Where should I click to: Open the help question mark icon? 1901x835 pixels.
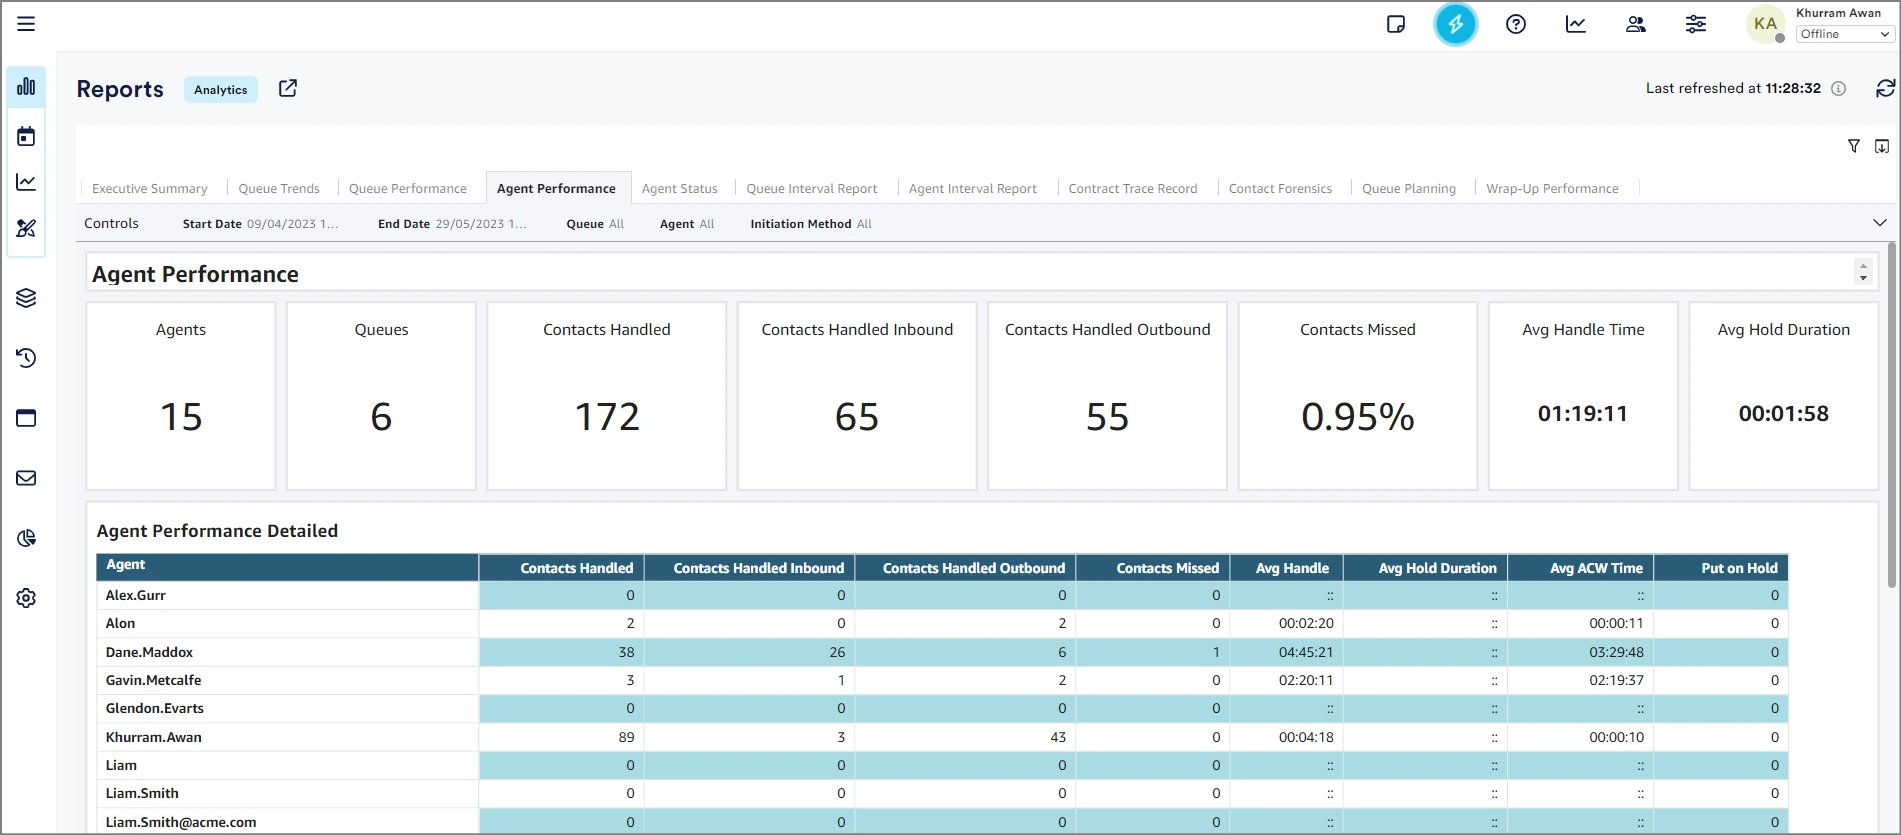[x=1515, y=24]
